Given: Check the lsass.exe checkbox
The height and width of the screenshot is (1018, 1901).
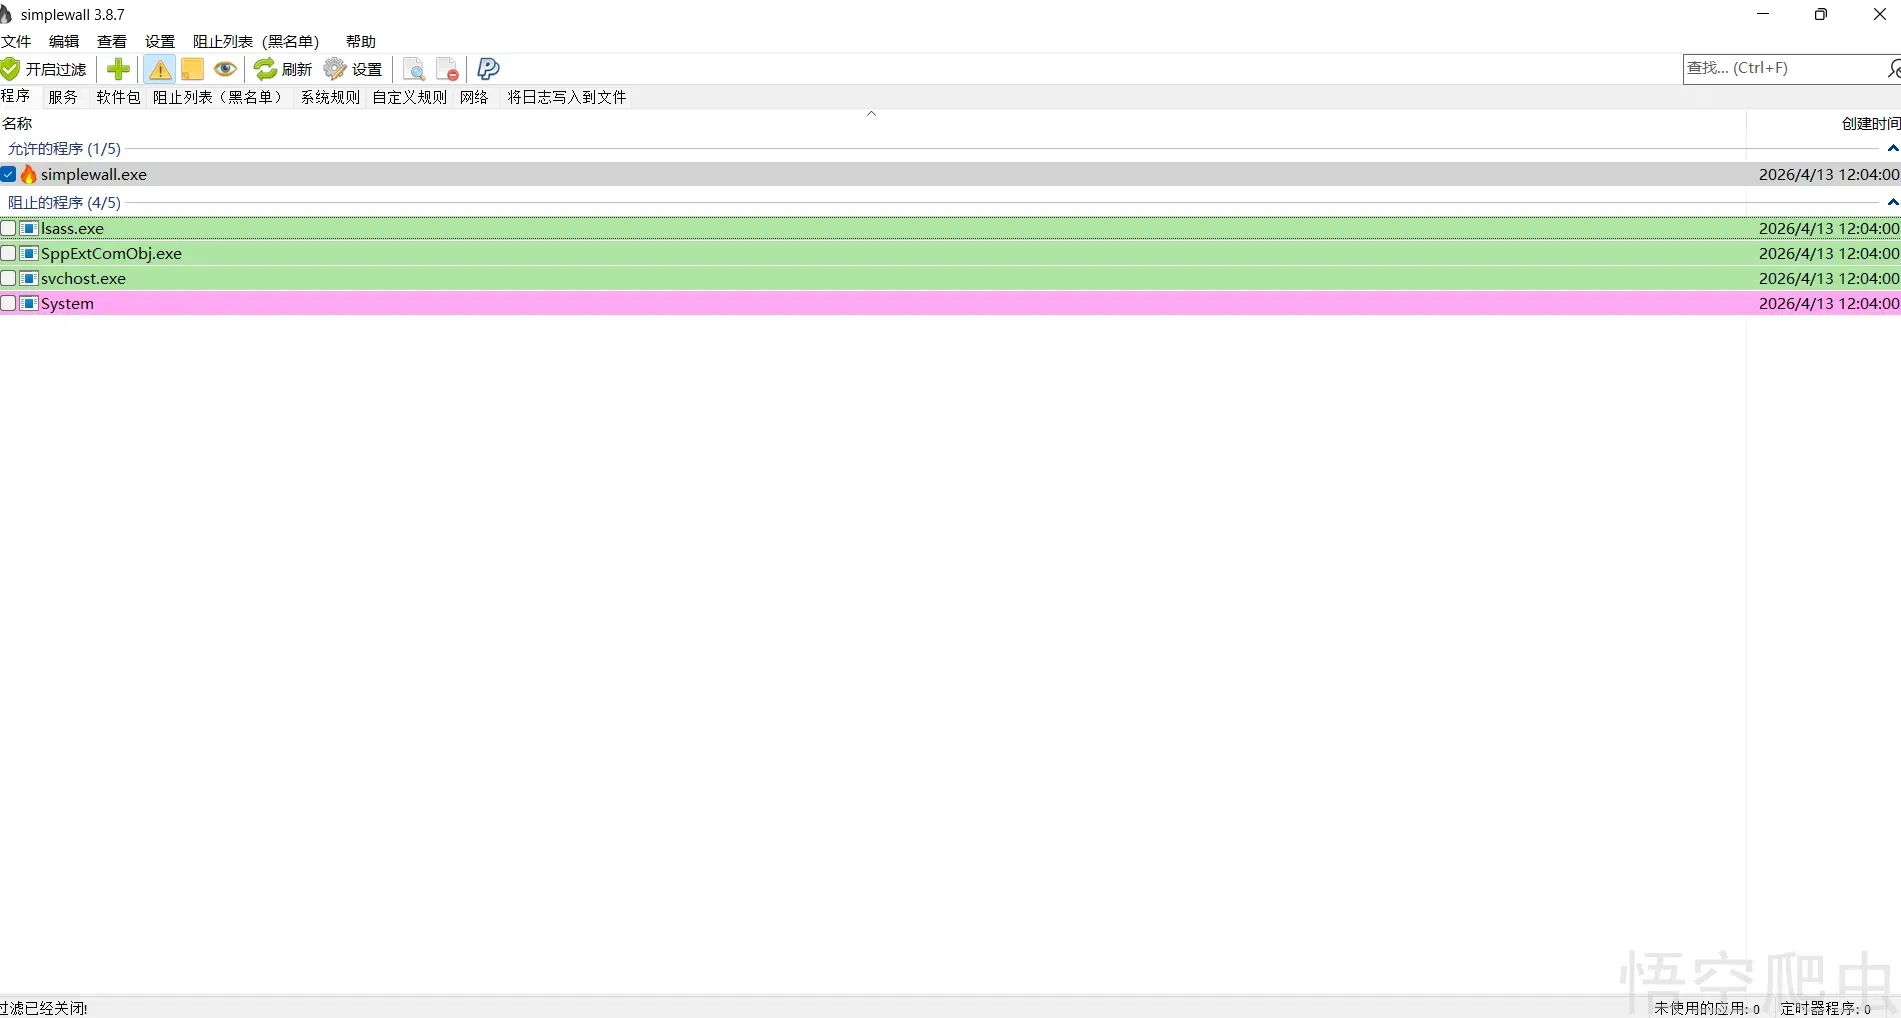Looking at the screenshot, I should point(9,229).
